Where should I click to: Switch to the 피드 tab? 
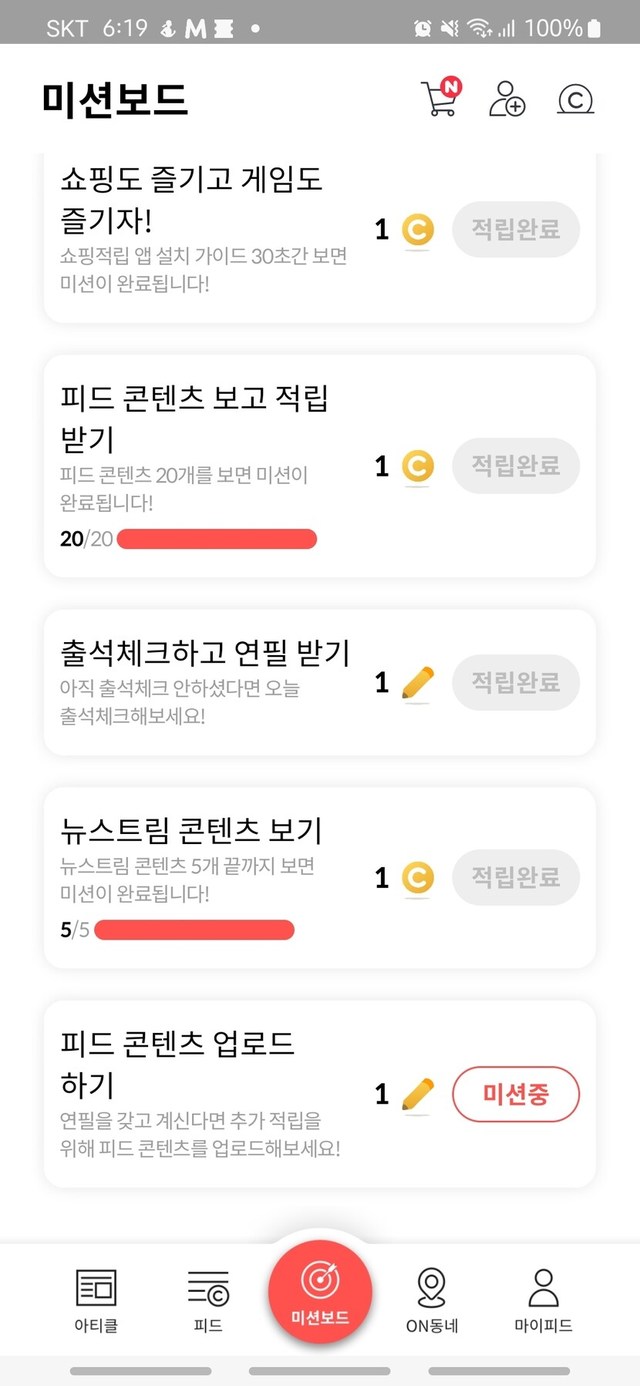(208, 1299)
